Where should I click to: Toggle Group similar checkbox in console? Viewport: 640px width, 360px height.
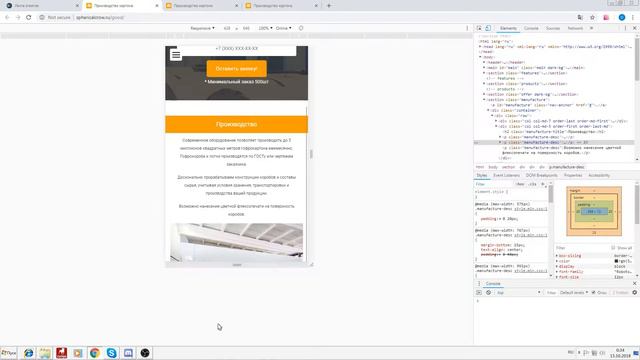(593, 293)
